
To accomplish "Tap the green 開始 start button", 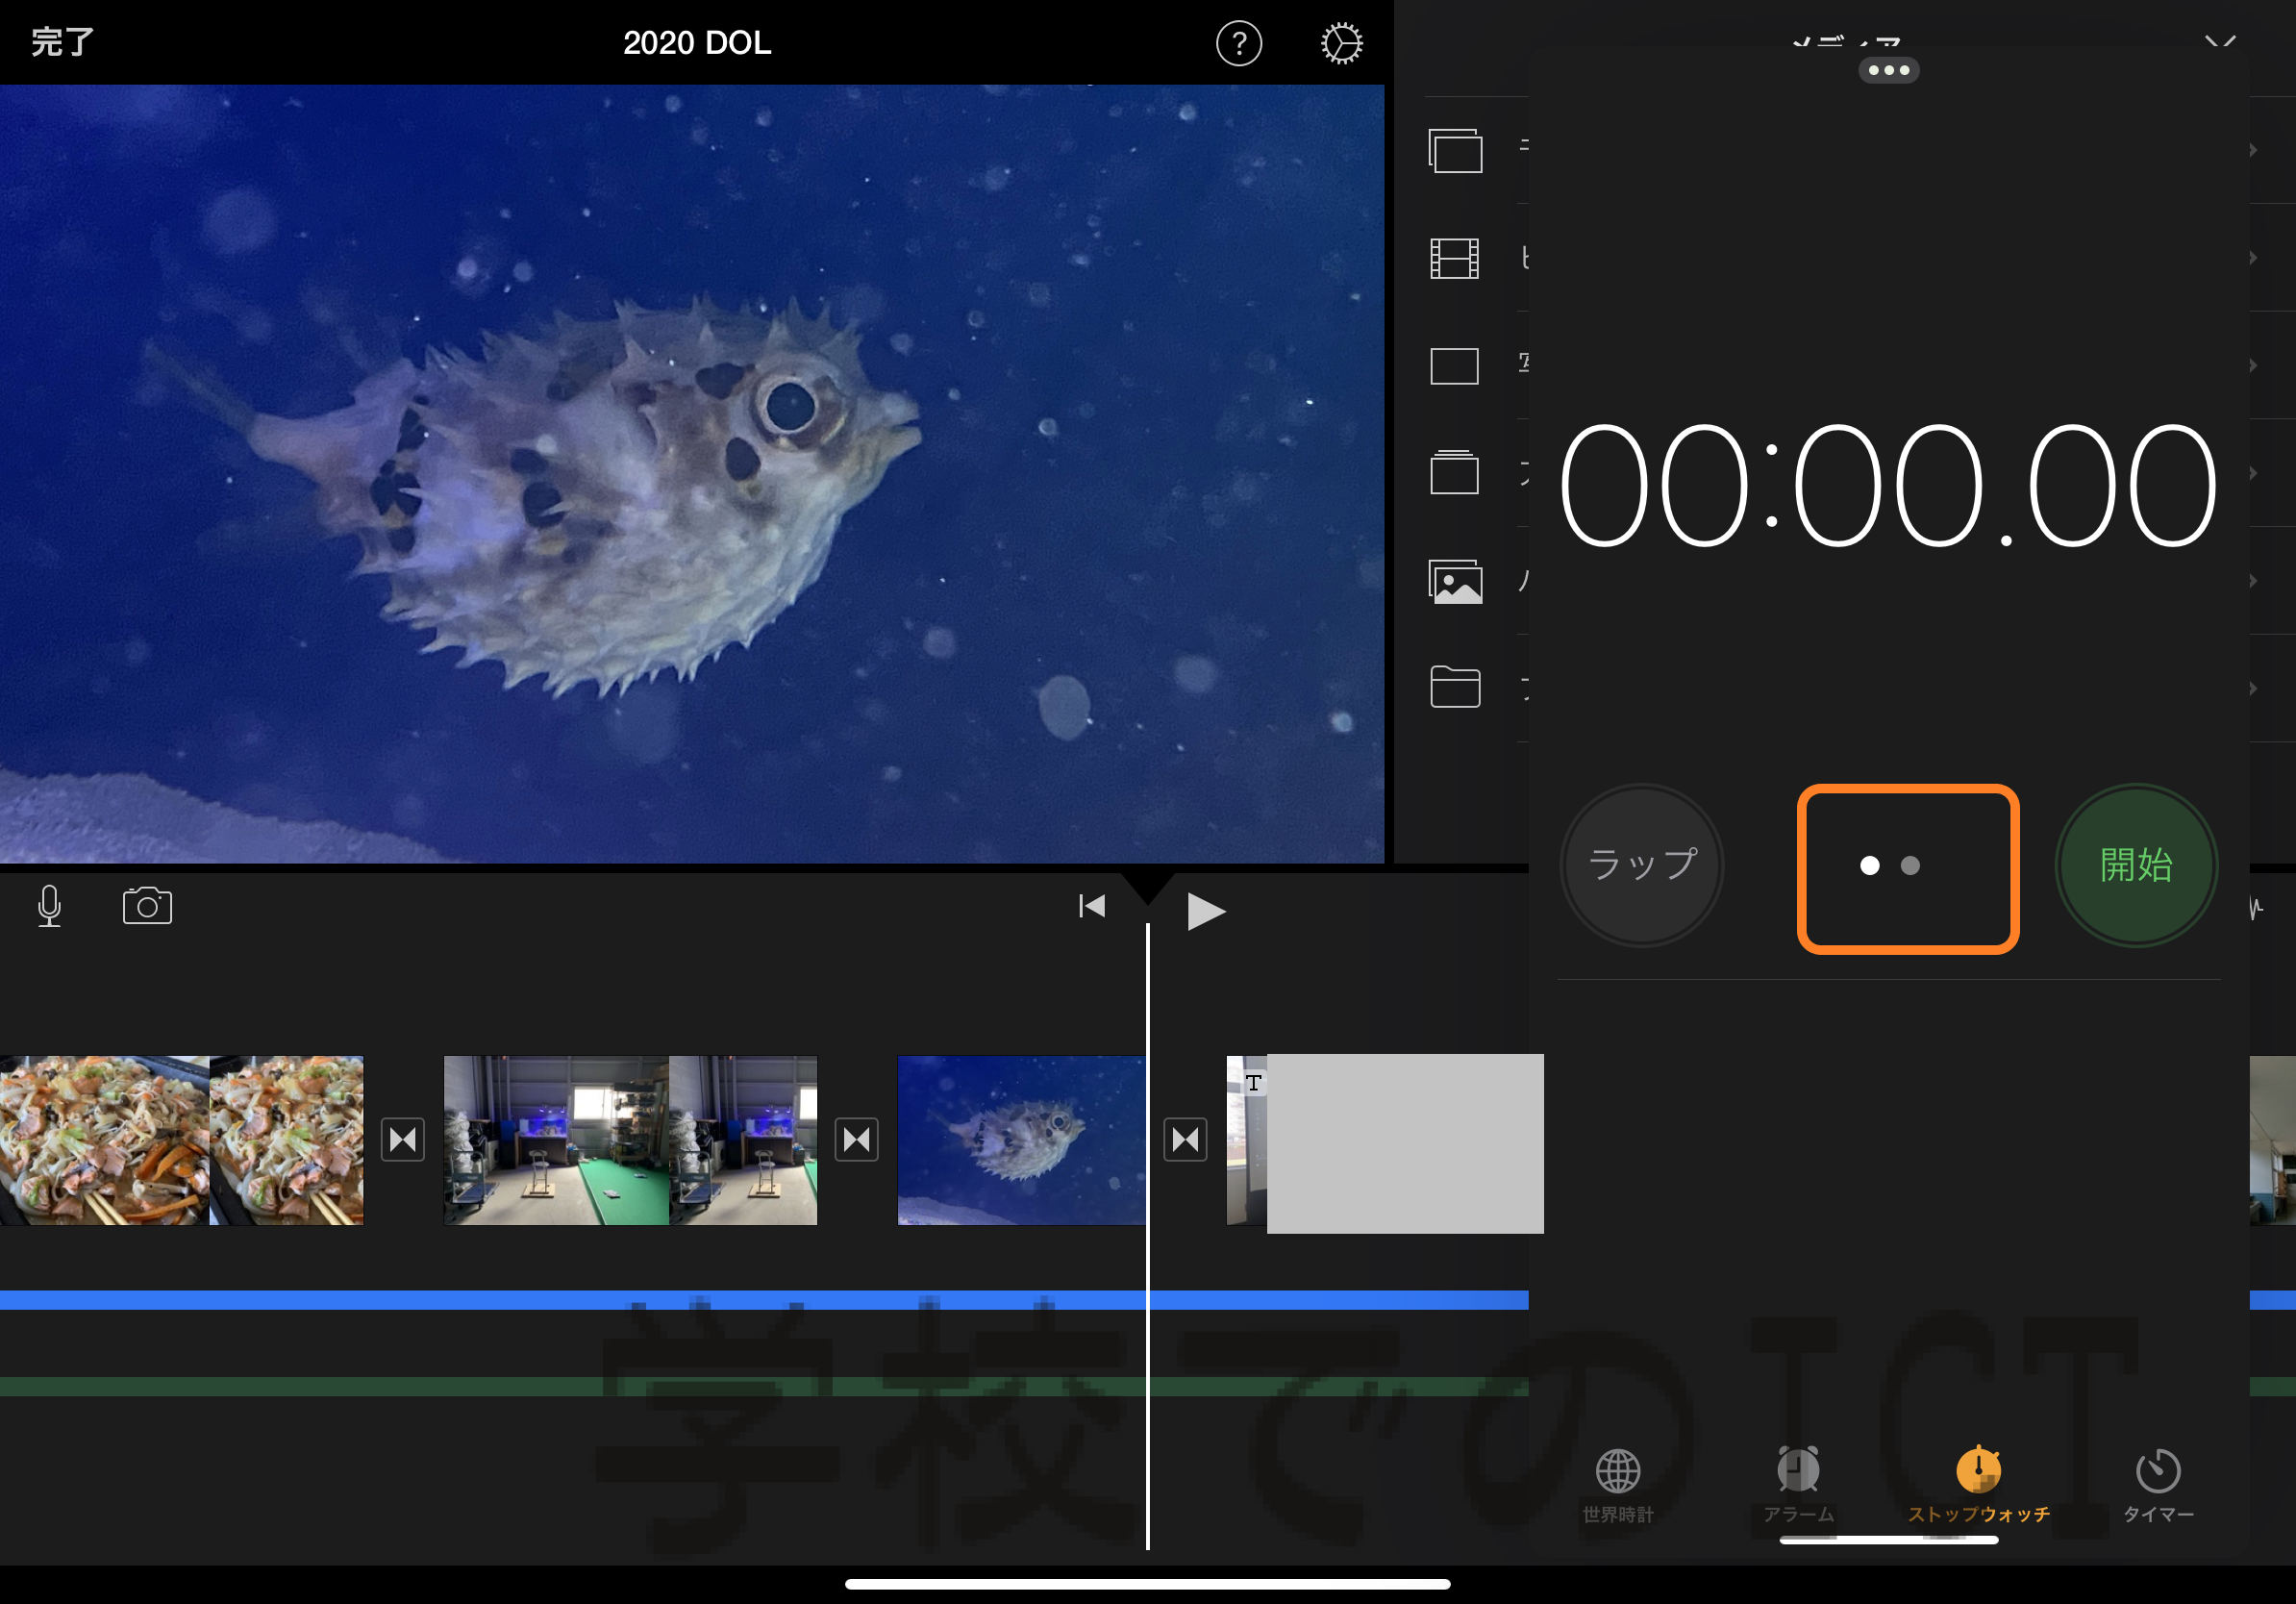I will (x=2136, y=865).
